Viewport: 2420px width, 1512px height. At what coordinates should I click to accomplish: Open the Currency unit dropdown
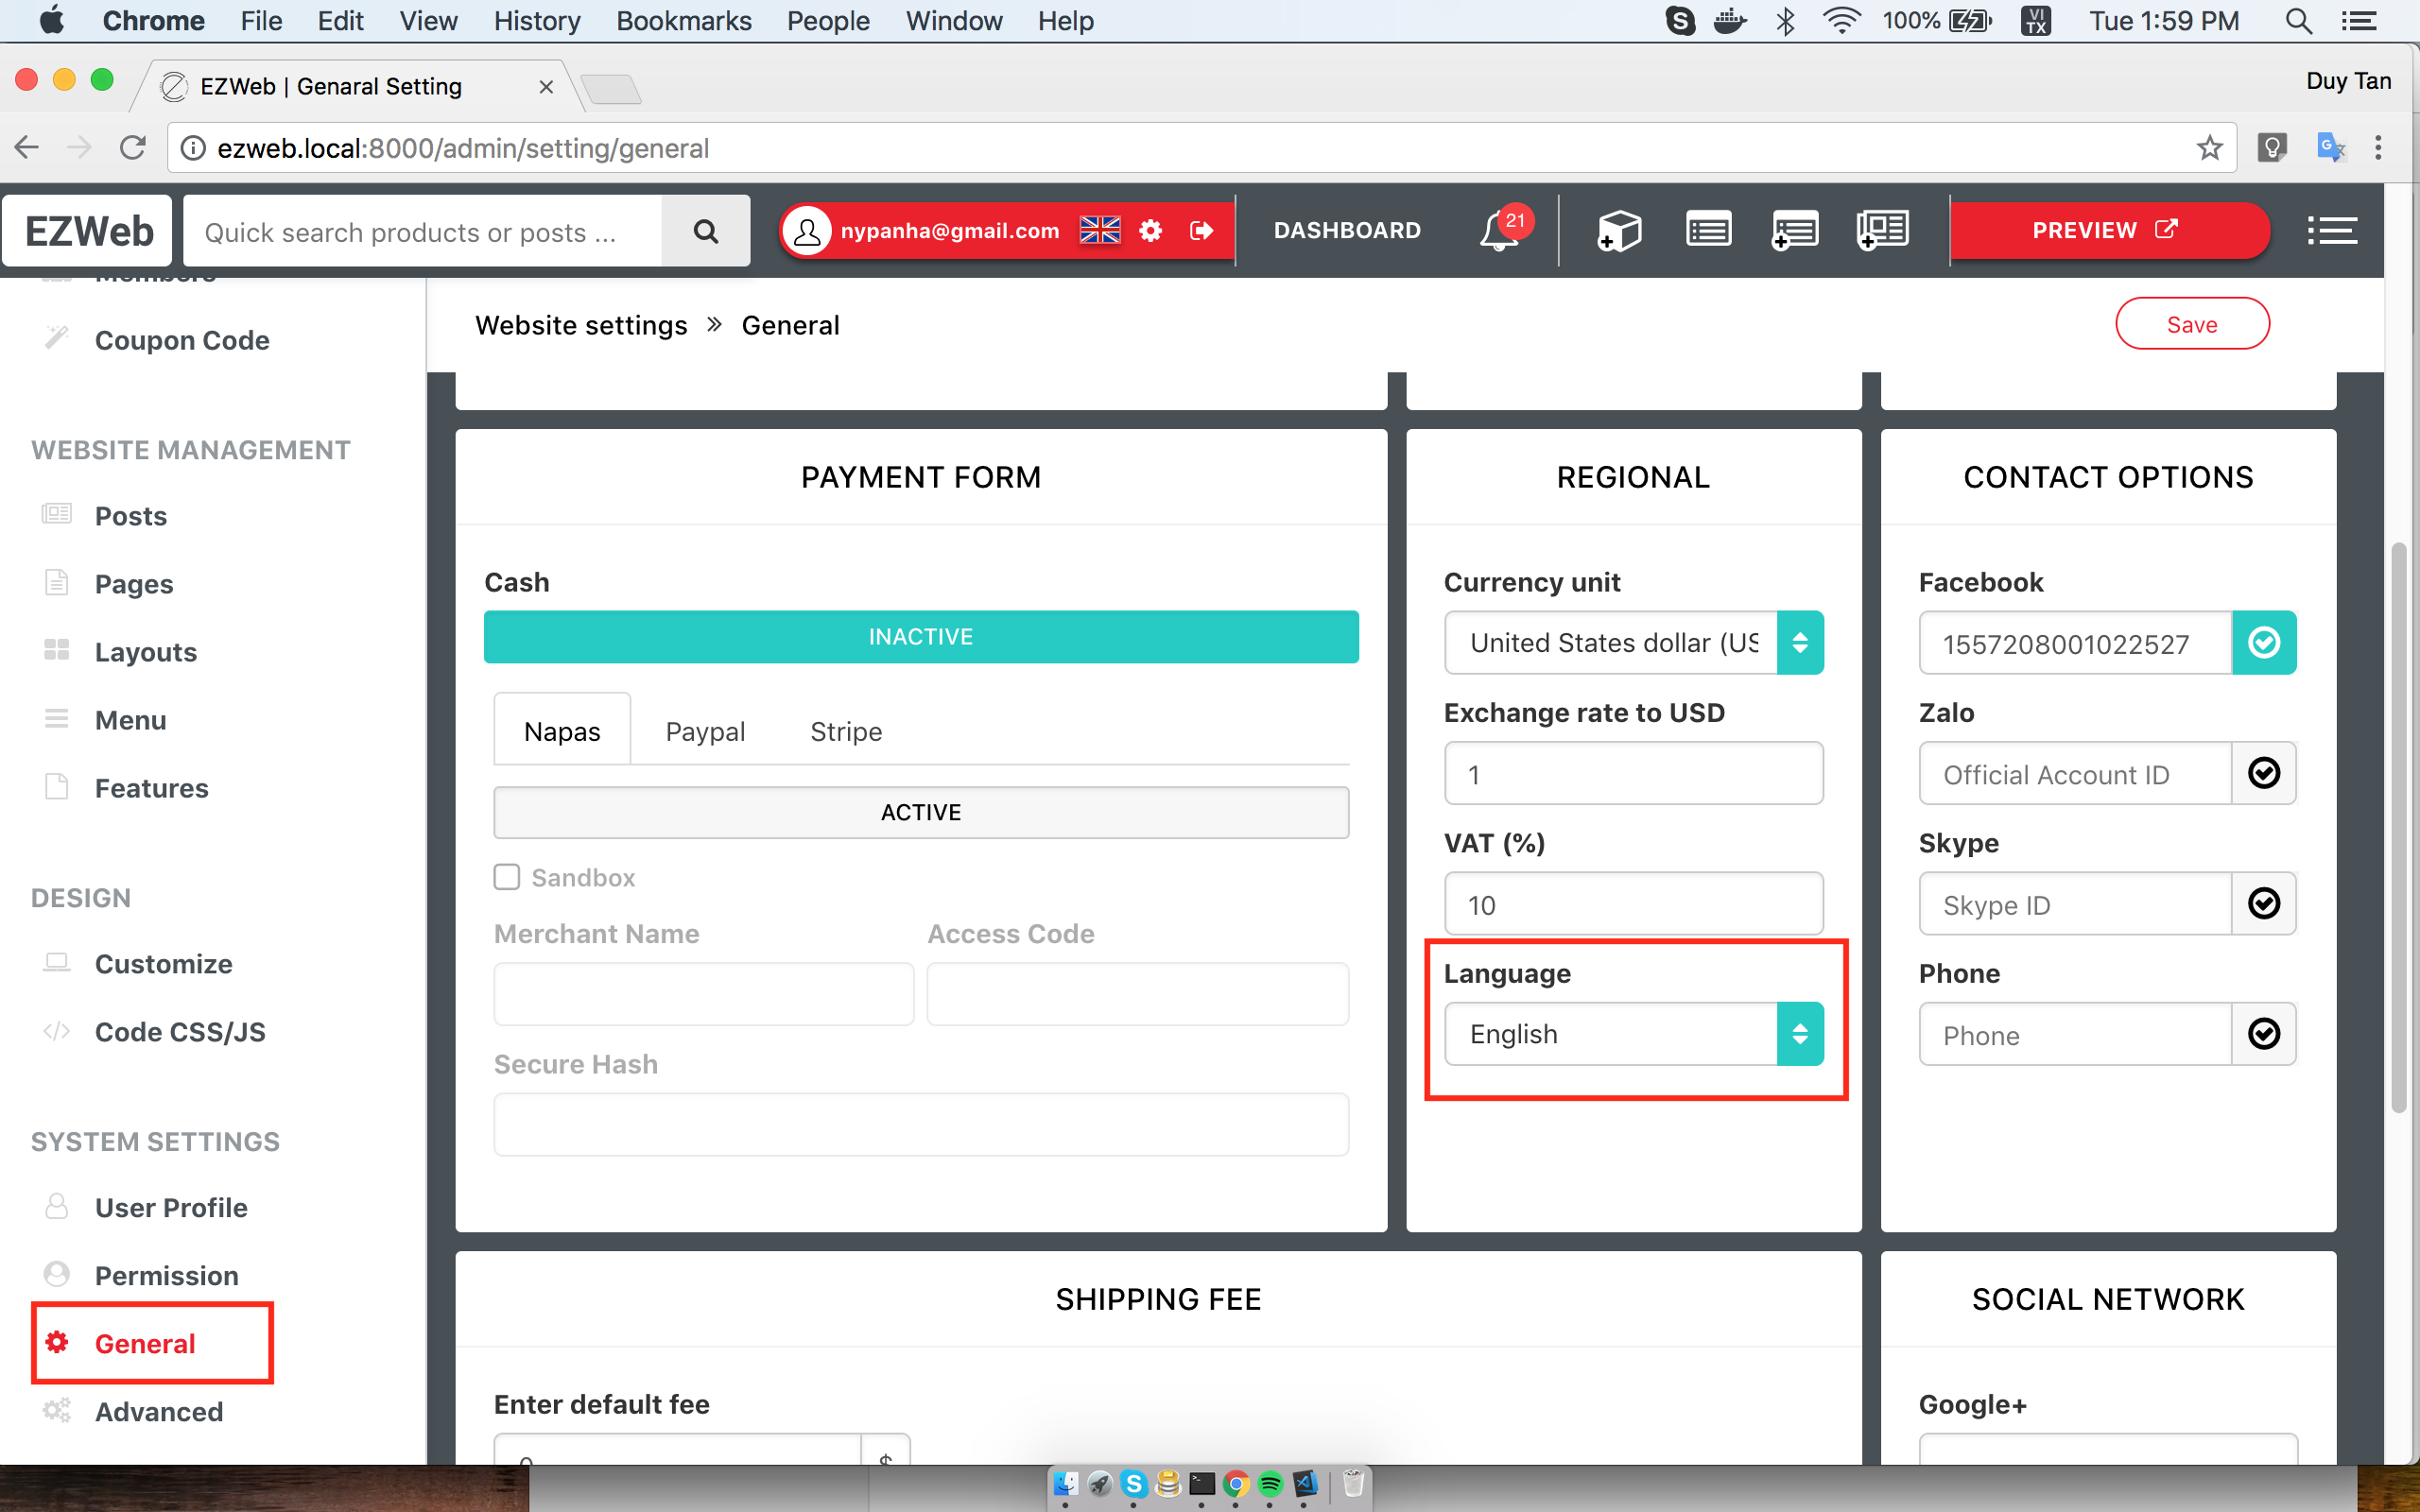coord(1633,642)
